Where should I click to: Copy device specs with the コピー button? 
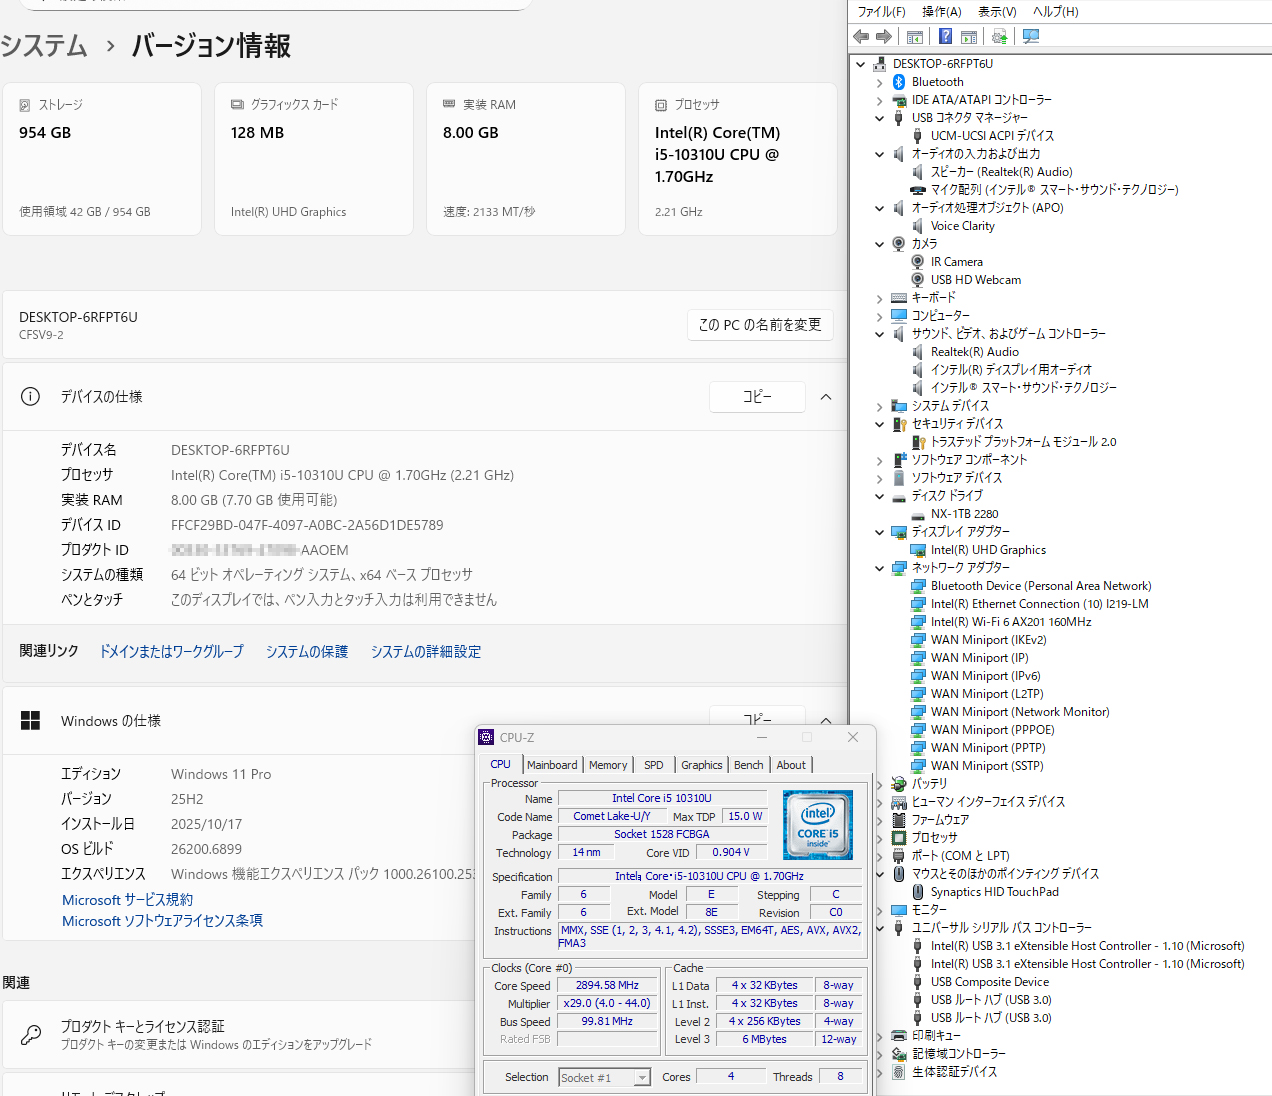[x=757, y=397]
